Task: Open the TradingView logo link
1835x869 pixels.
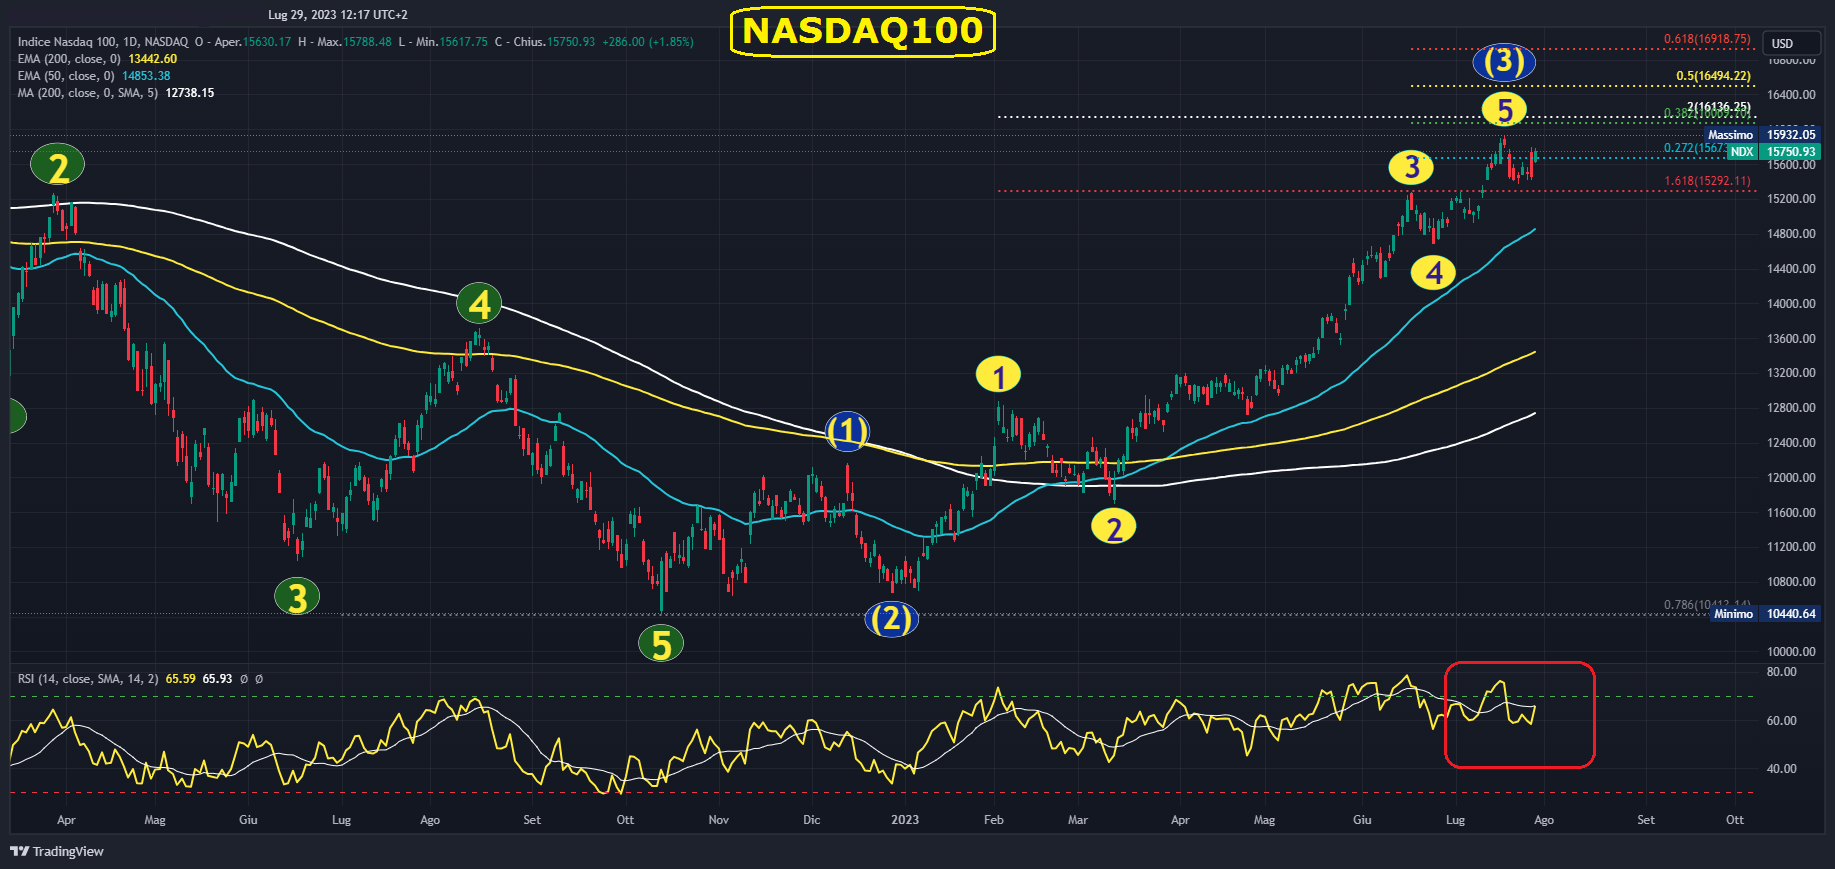Action: [57, 851]
